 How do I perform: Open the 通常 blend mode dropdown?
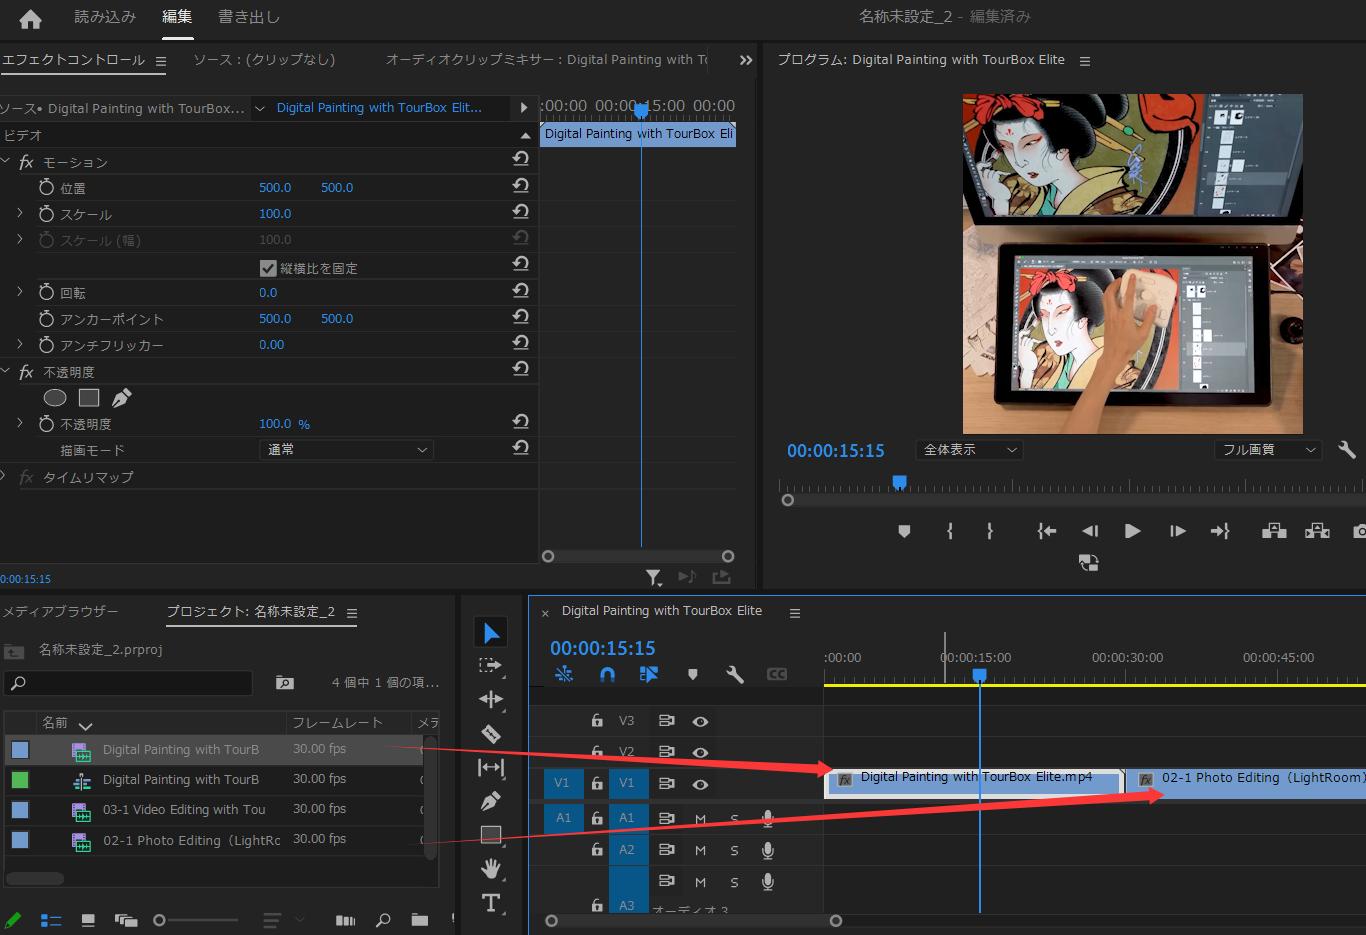pos(345,450)
